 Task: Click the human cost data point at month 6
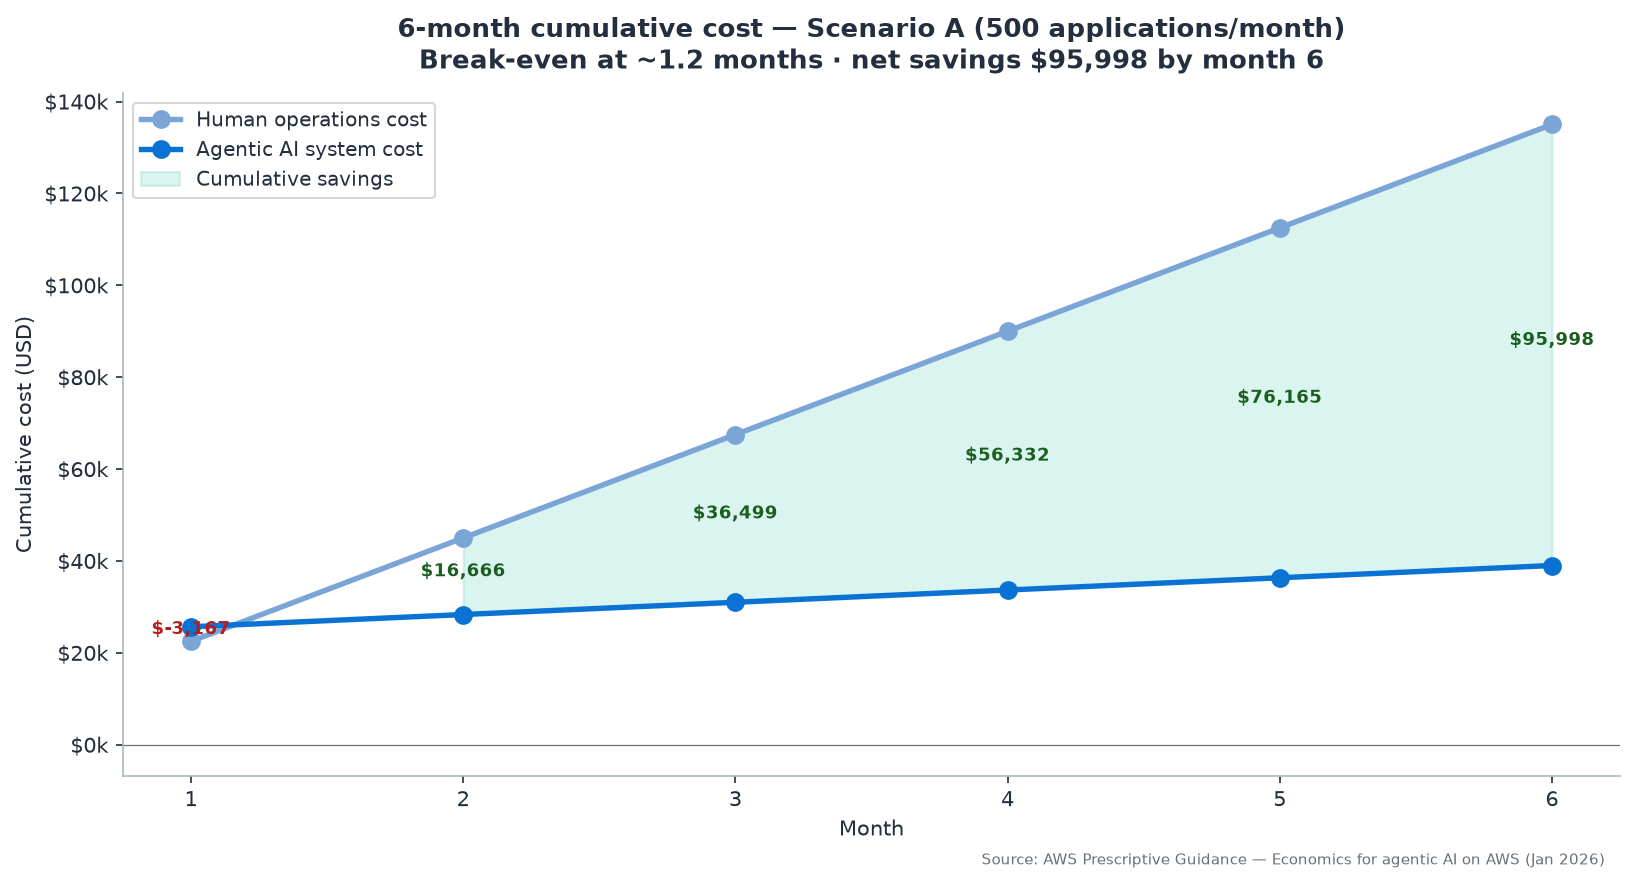tap(1552, 124)
